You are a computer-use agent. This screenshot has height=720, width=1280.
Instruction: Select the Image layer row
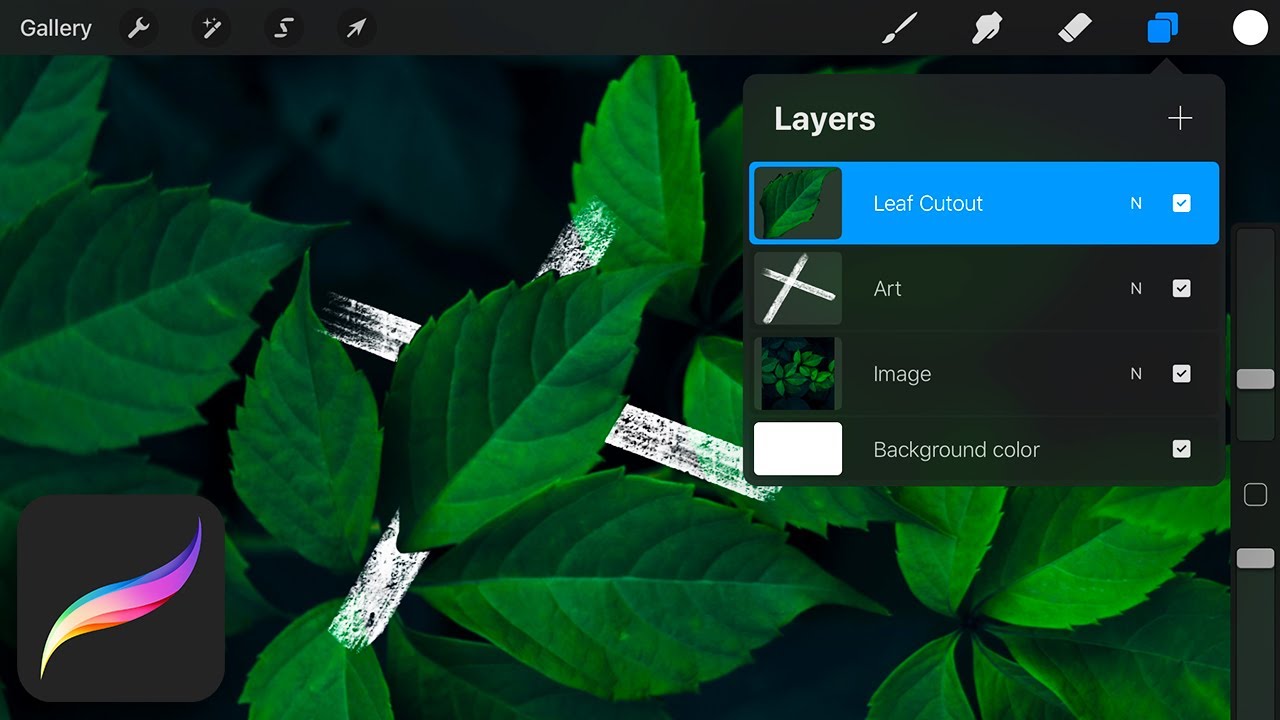(x=984, y=373)
